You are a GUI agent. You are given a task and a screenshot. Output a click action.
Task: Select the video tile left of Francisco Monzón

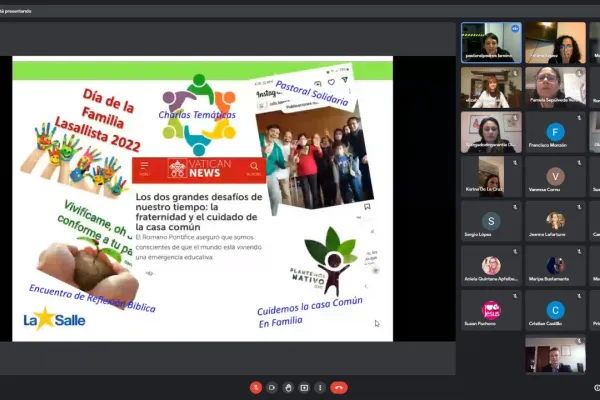(491, 132)
